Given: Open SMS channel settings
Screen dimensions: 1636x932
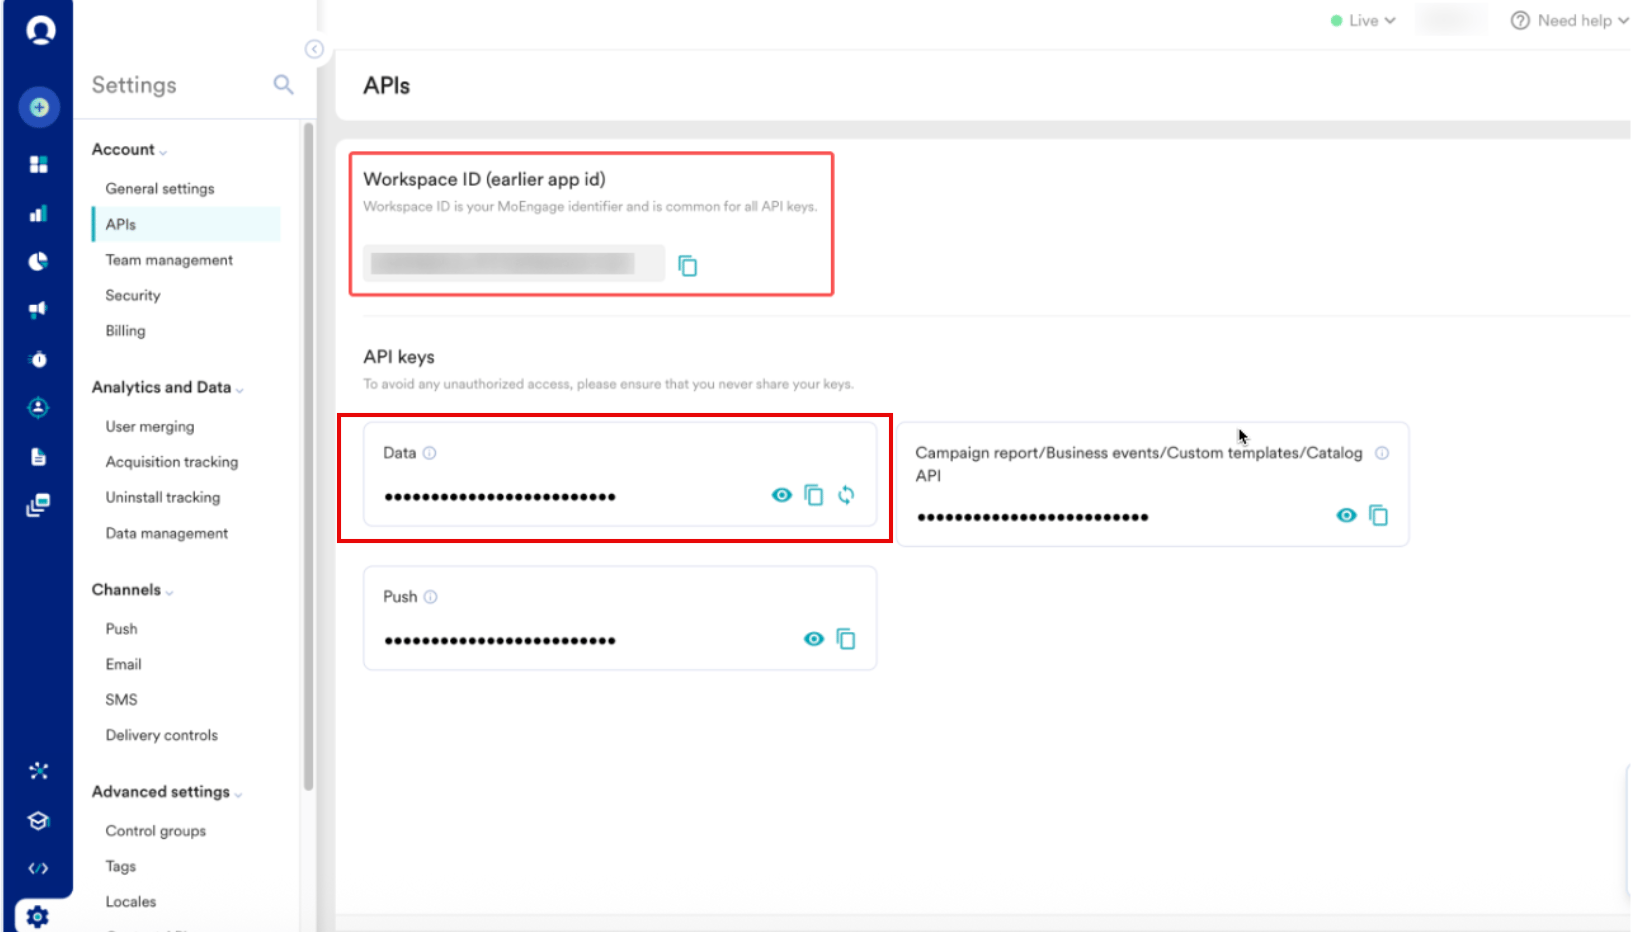Looking at the screenshot, I should 121,700.
